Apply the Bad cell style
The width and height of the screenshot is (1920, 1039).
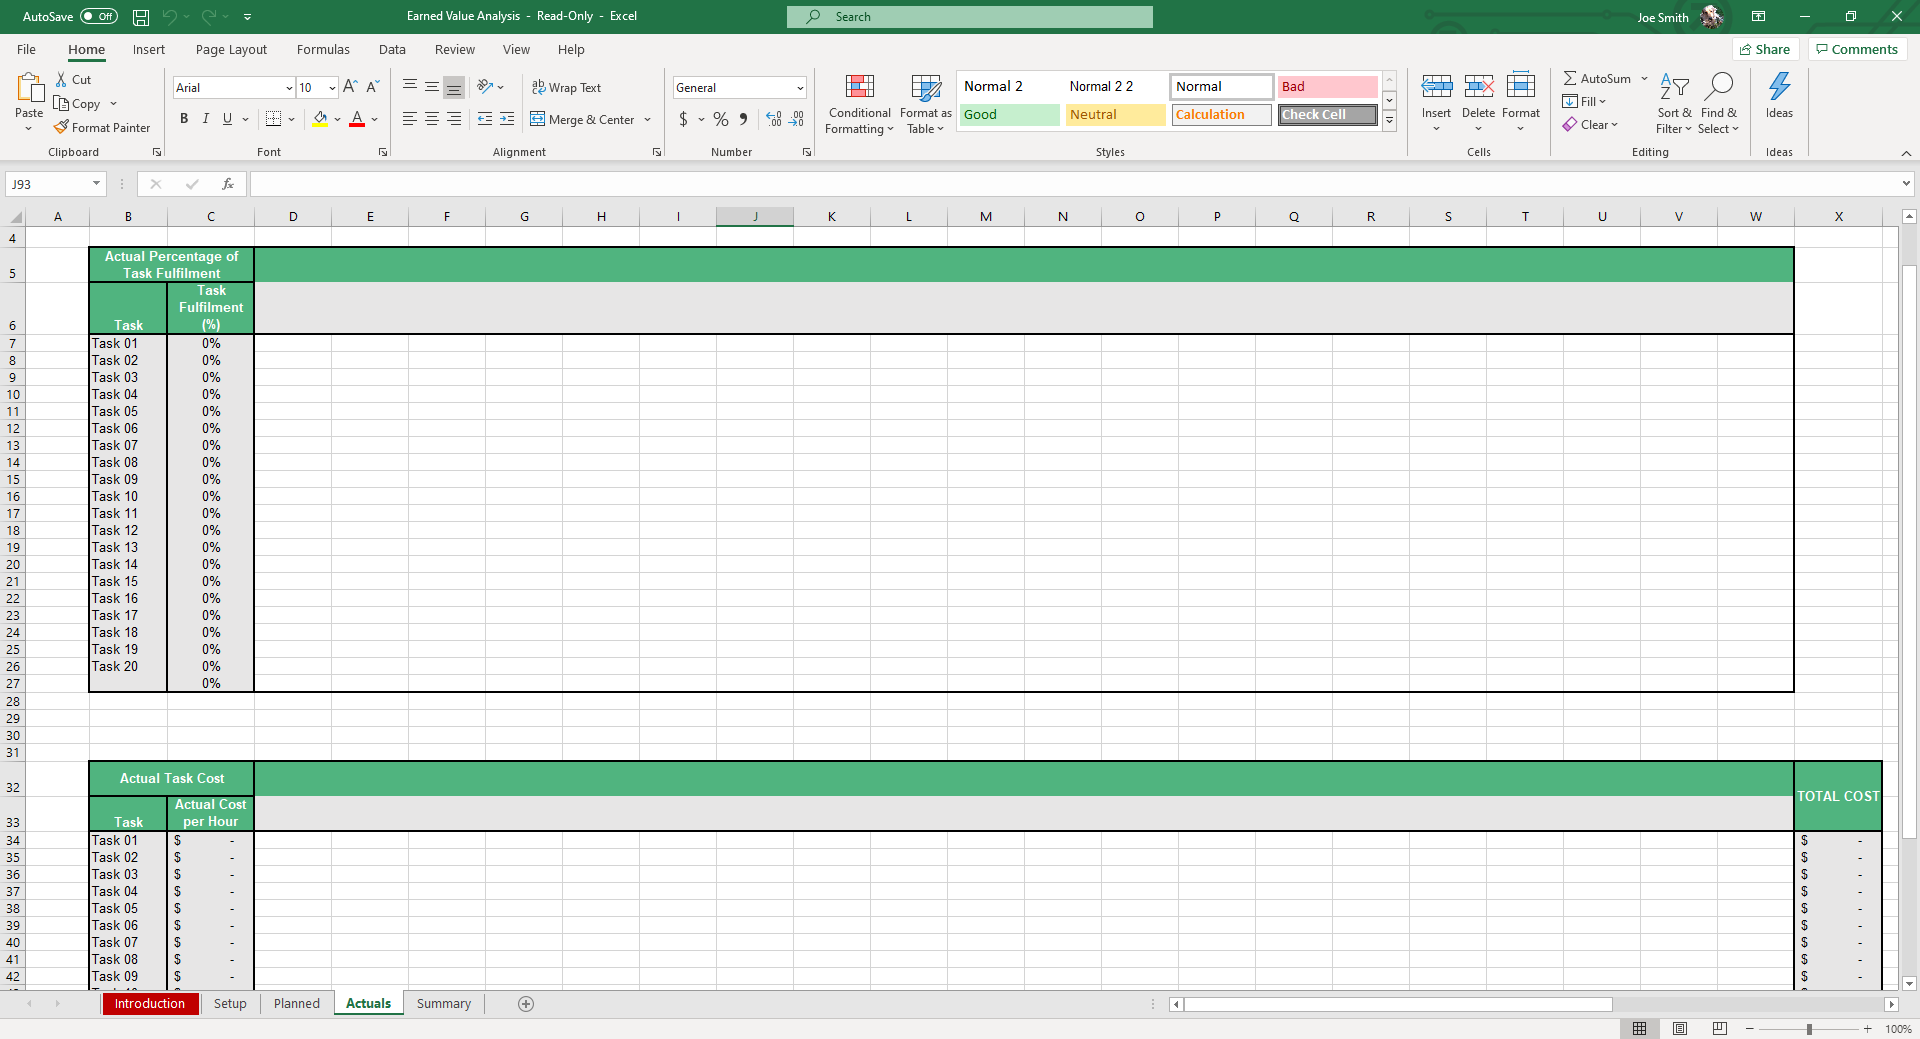click(1327, 87)
